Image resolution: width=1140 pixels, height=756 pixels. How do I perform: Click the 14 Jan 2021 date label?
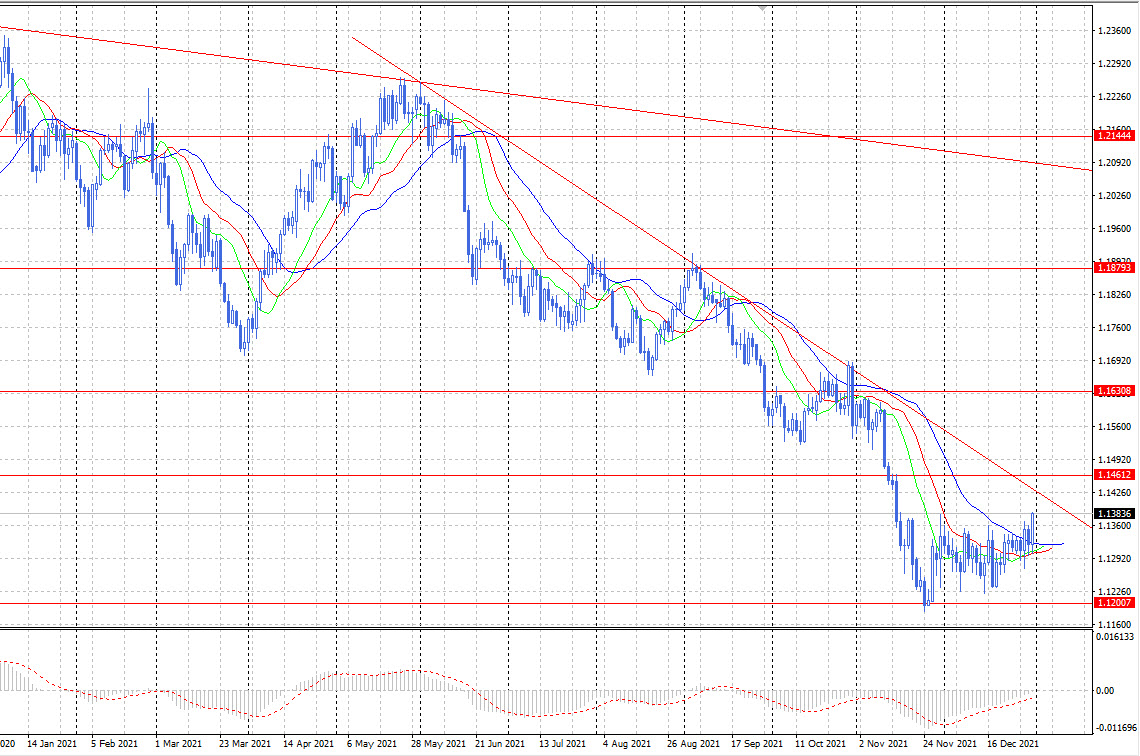tap(52, 744)
